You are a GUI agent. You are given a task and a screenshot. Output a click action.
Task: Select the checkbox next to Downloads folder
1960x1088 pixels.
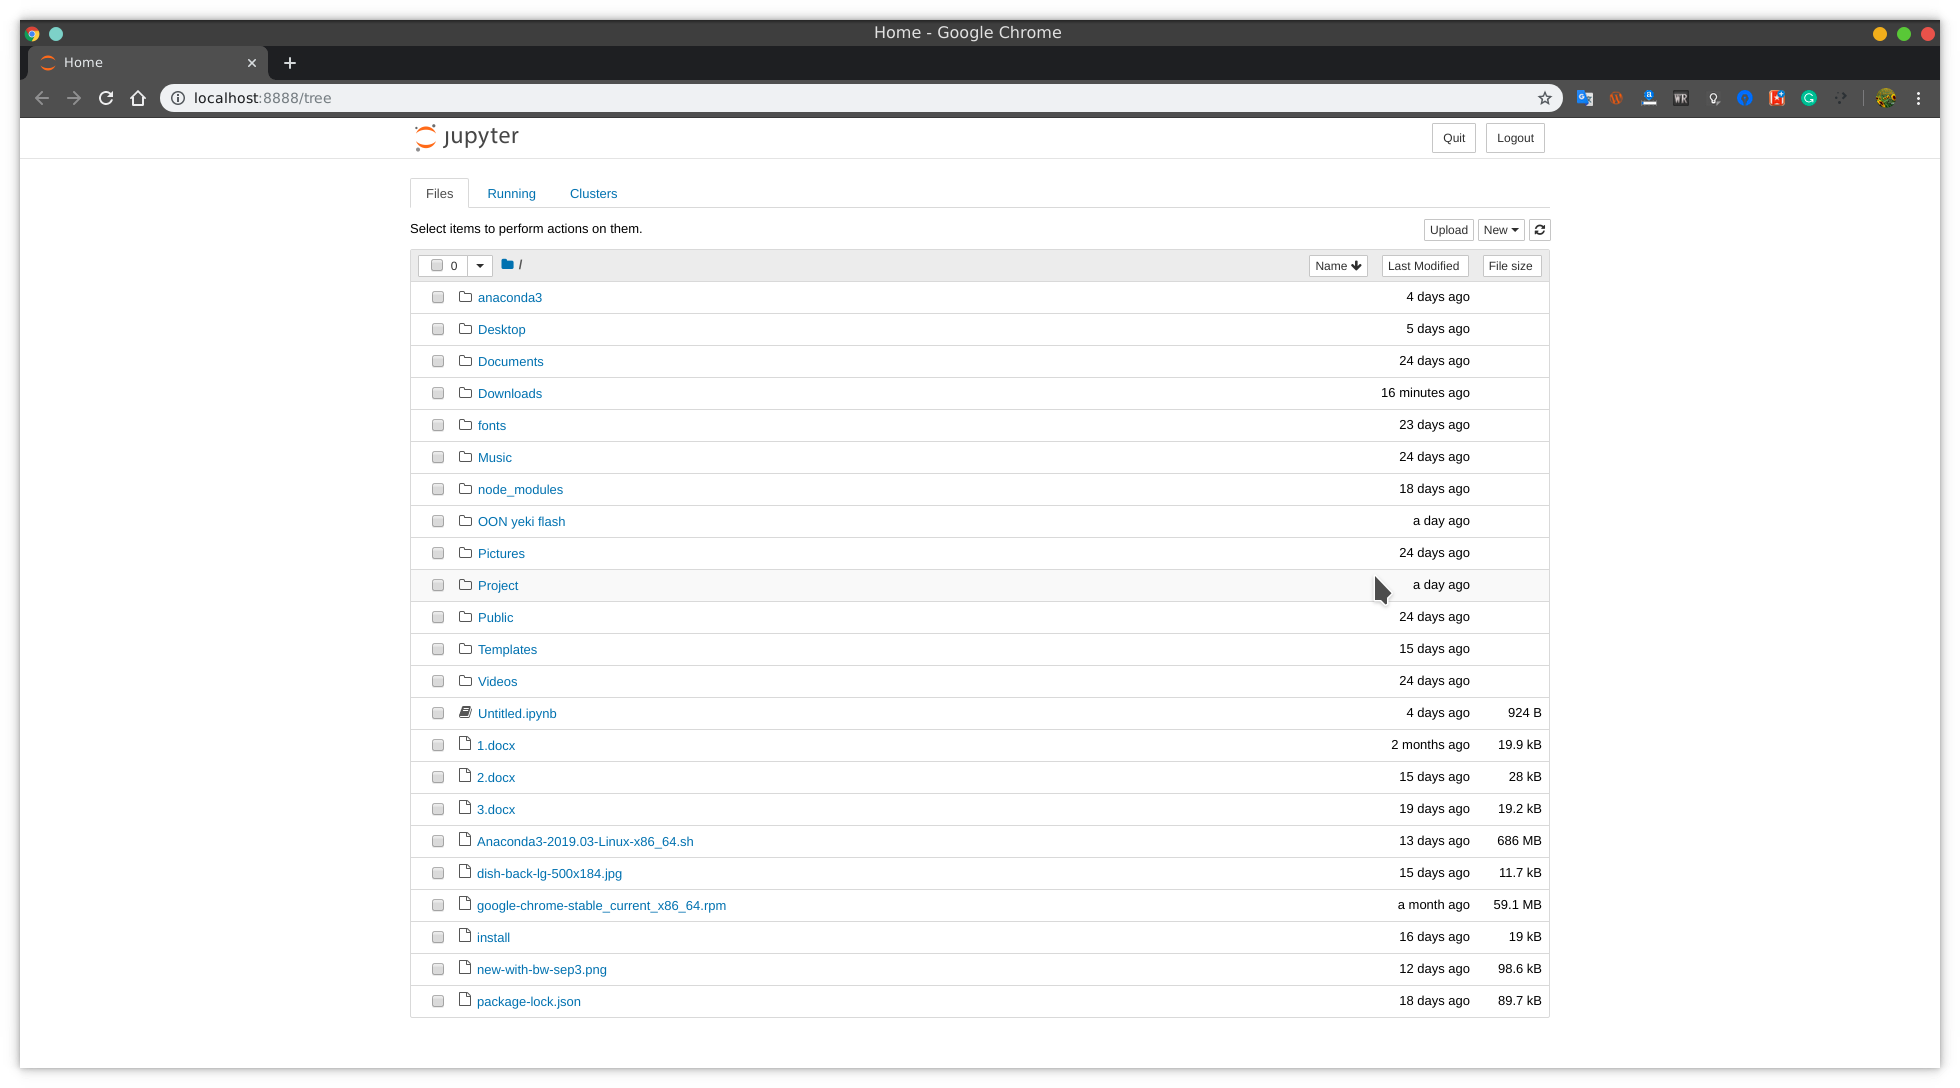[438, 393]
